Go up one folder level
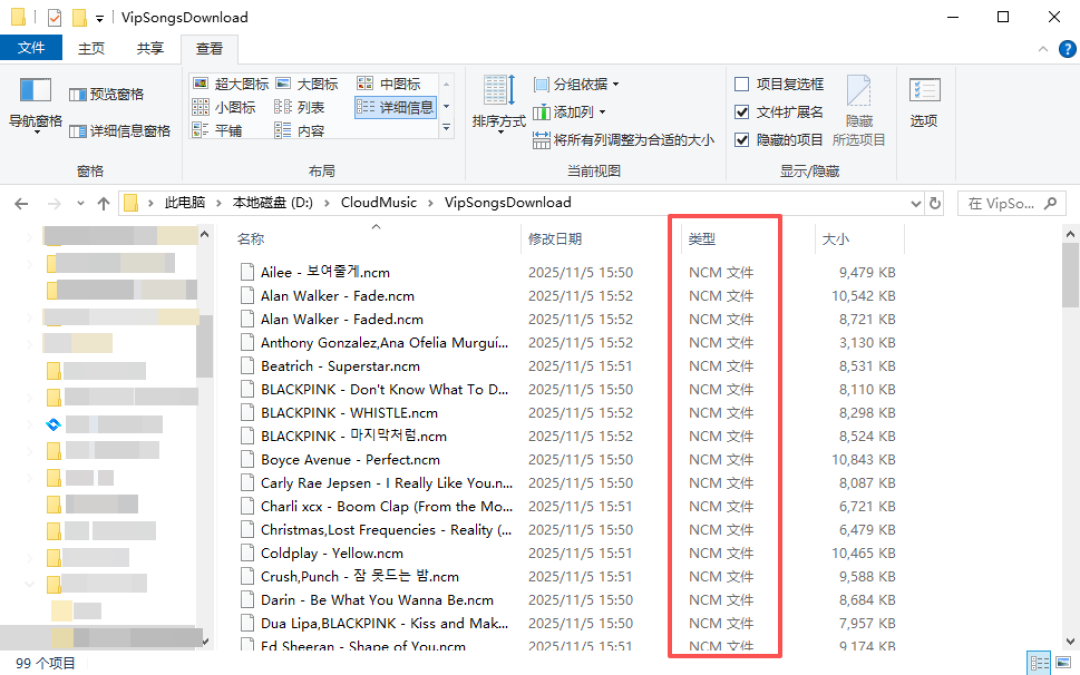The image size is (1080, 675). point(103,203)
